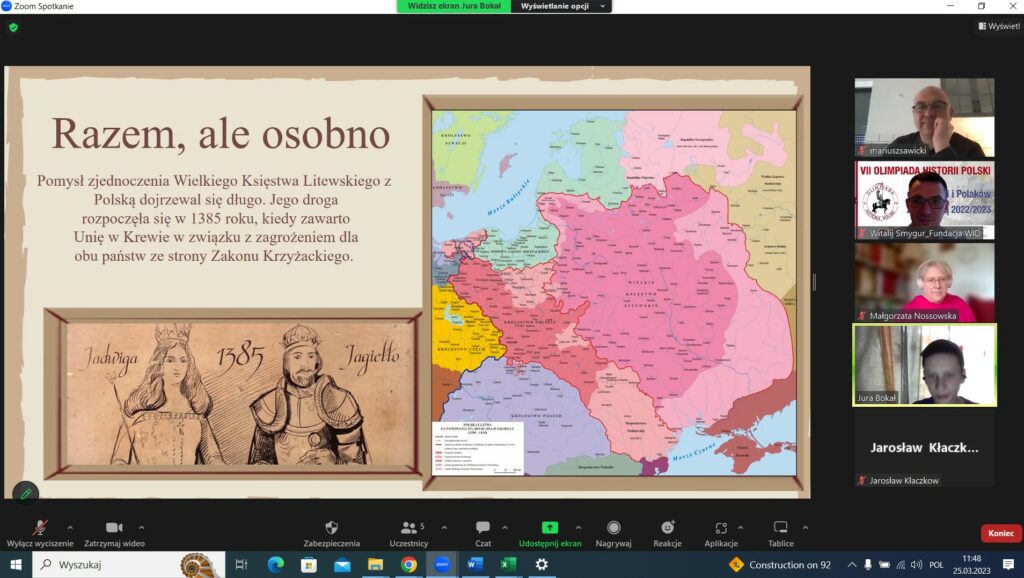Image resolution: width=1024 pixels, height=578 pixels.
Task: Expand arrow next to Udostępnij ekran
Action: [x=578, y=527]
